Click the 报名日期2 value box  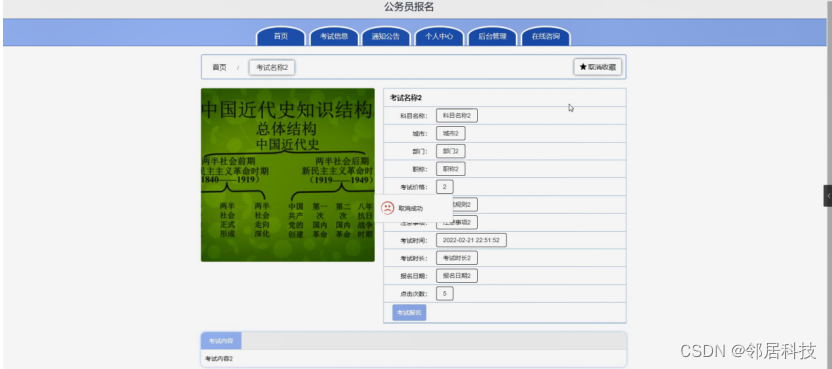point(457,276)
